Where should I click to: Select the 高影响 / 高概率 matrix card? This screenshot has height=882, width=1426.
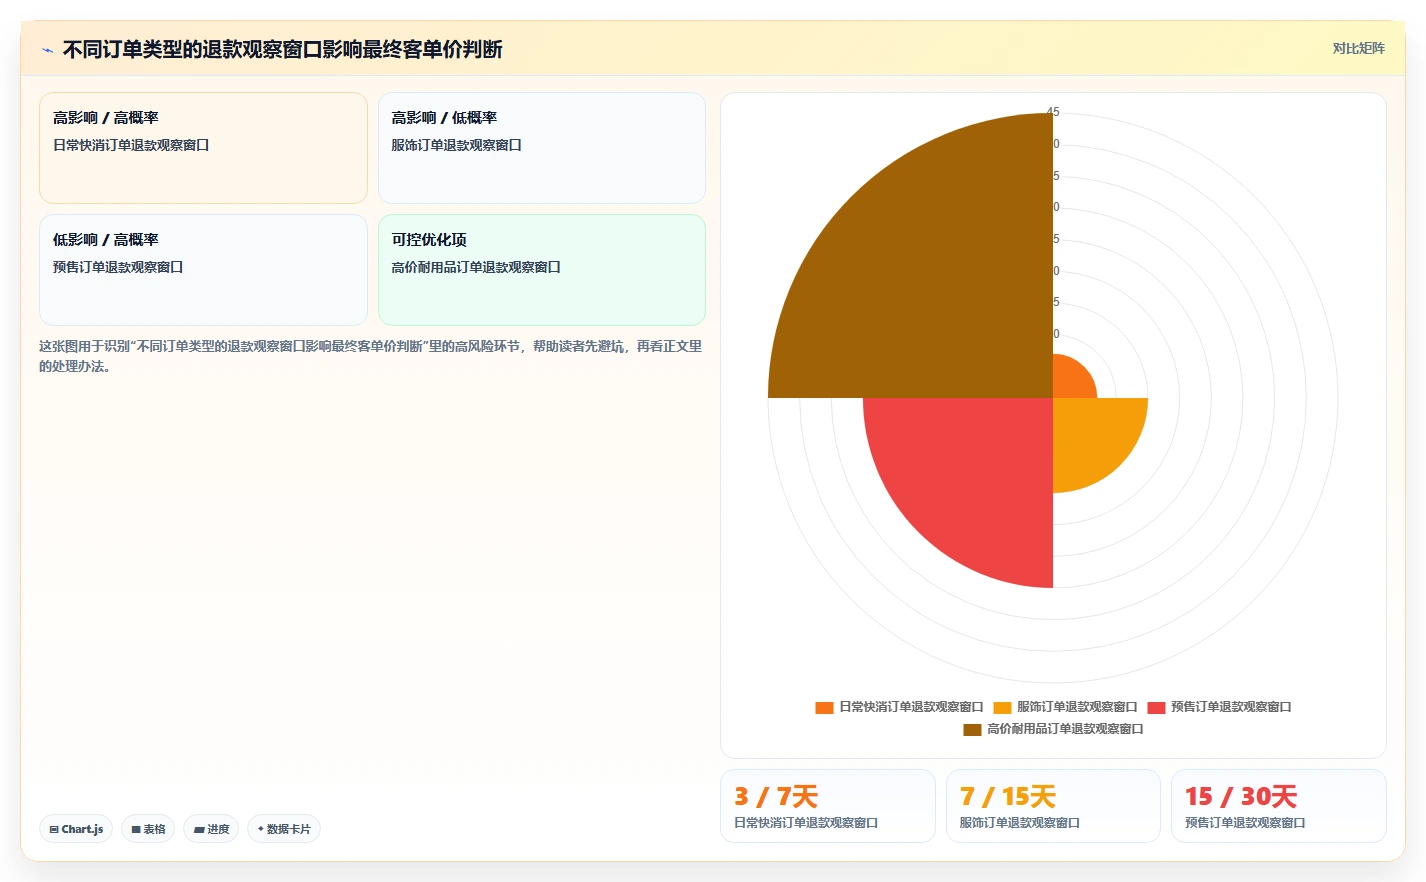203,148
